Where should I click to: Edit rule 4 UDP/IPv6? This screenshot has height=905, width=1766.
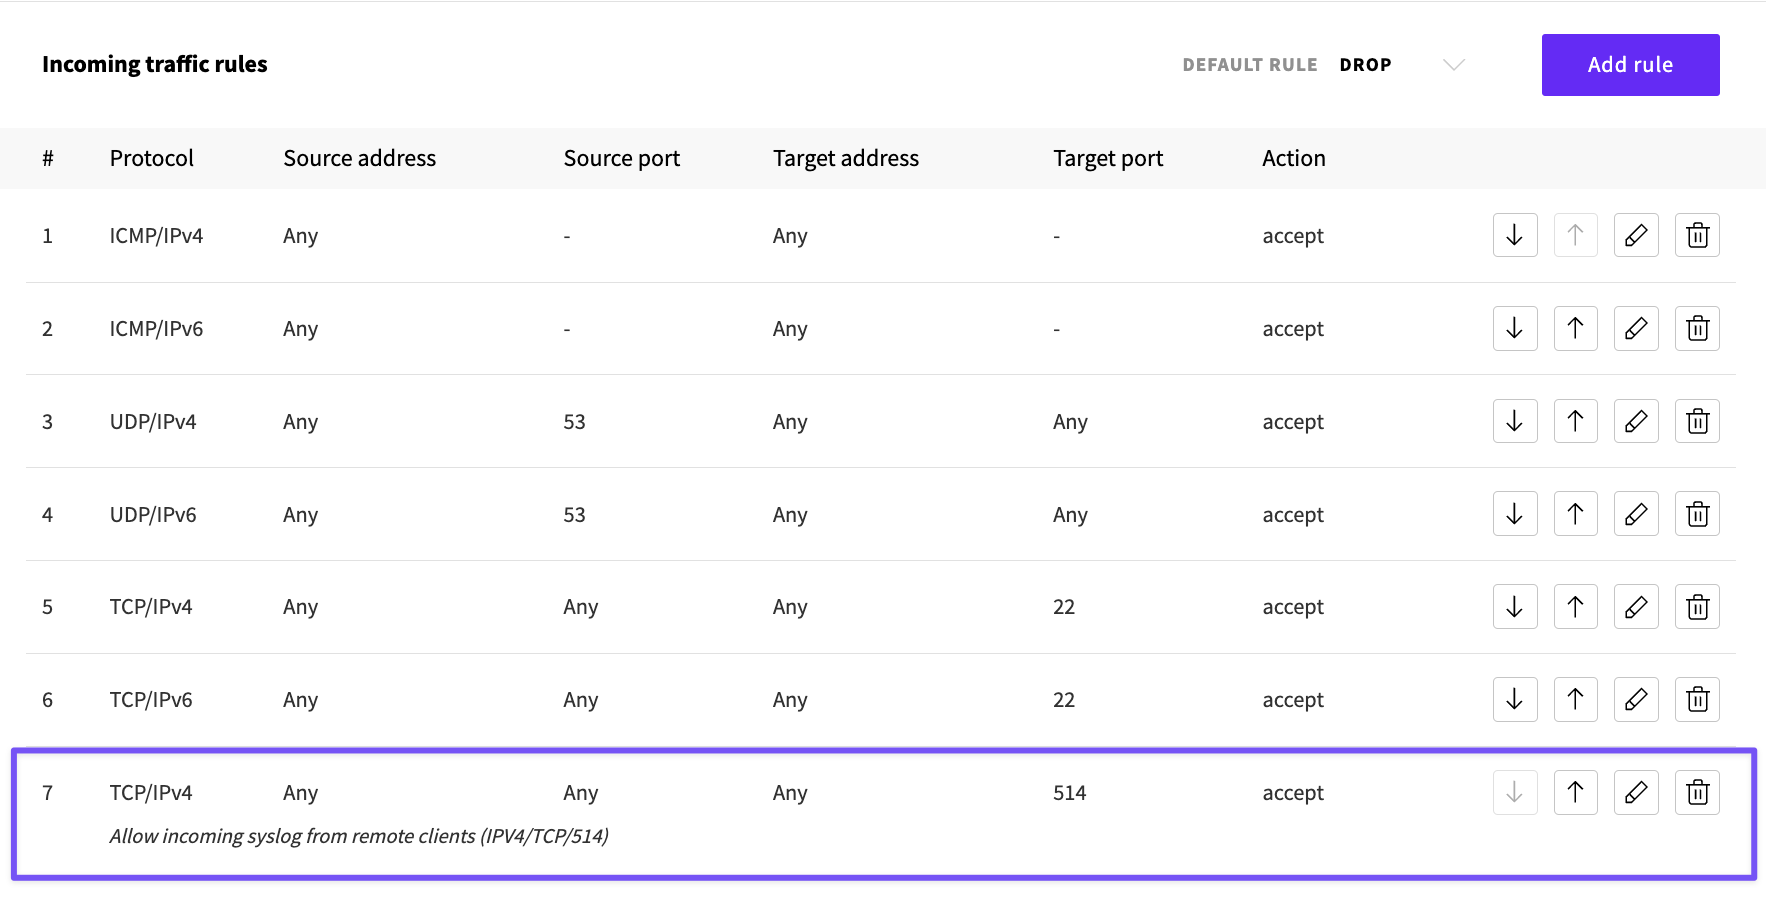click(1636, 514)
